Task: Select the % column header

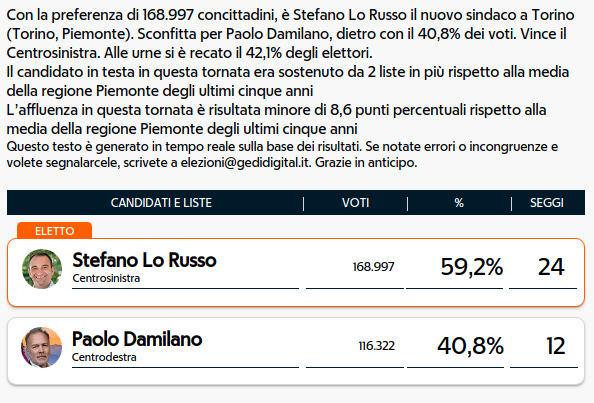Action: pos(459,203)
